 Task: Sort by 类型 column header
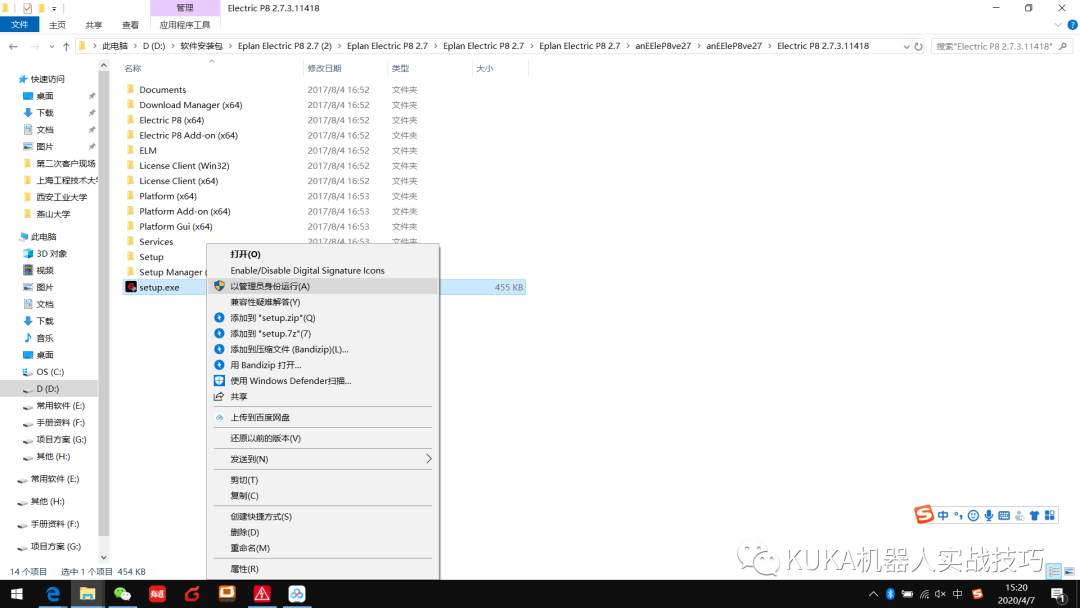point(400,68)
